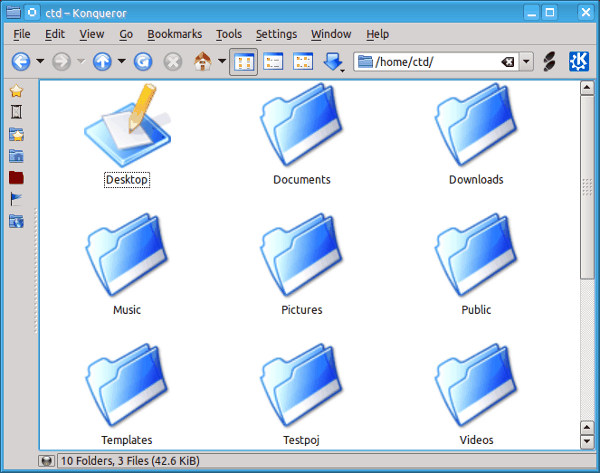Switch to Icon View mode
Screen dimensions: 600x473
click(243, 62)
